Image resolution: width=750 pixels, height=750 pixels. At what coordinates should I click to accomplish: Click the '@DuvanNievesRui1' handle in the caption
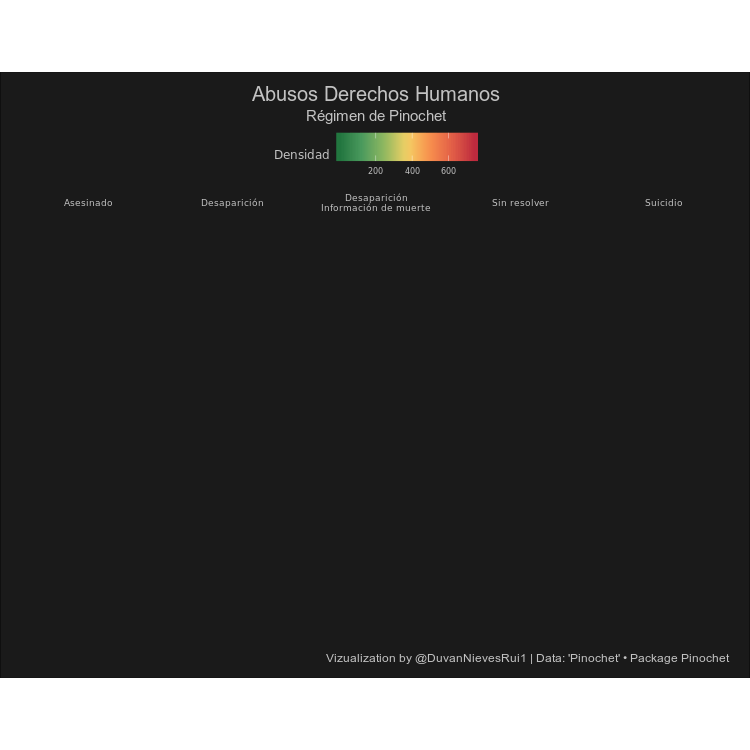click(470, 658)
